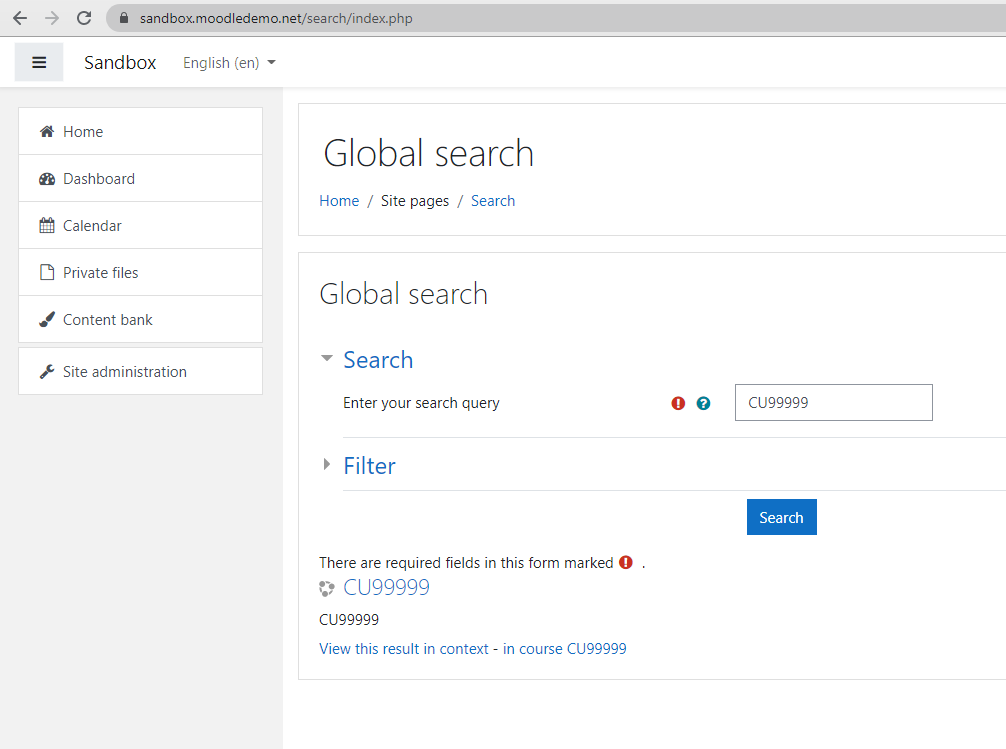Viewport: 1006px width, 749px height.
Task: Open Calendar in the side navigation
Action: coord(141,225)
